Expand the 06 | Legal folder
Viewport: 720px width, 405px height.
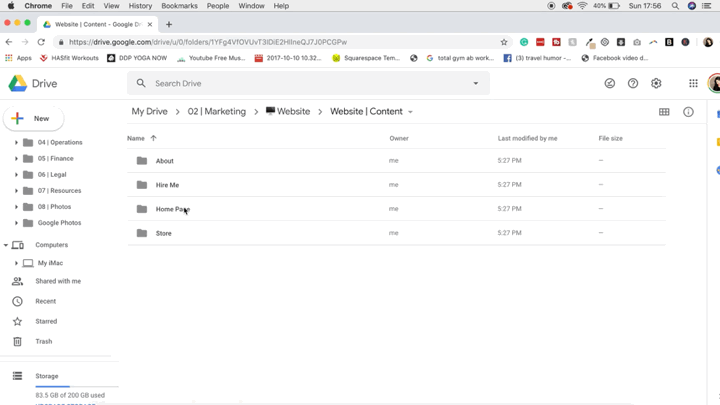coord(16,174)
